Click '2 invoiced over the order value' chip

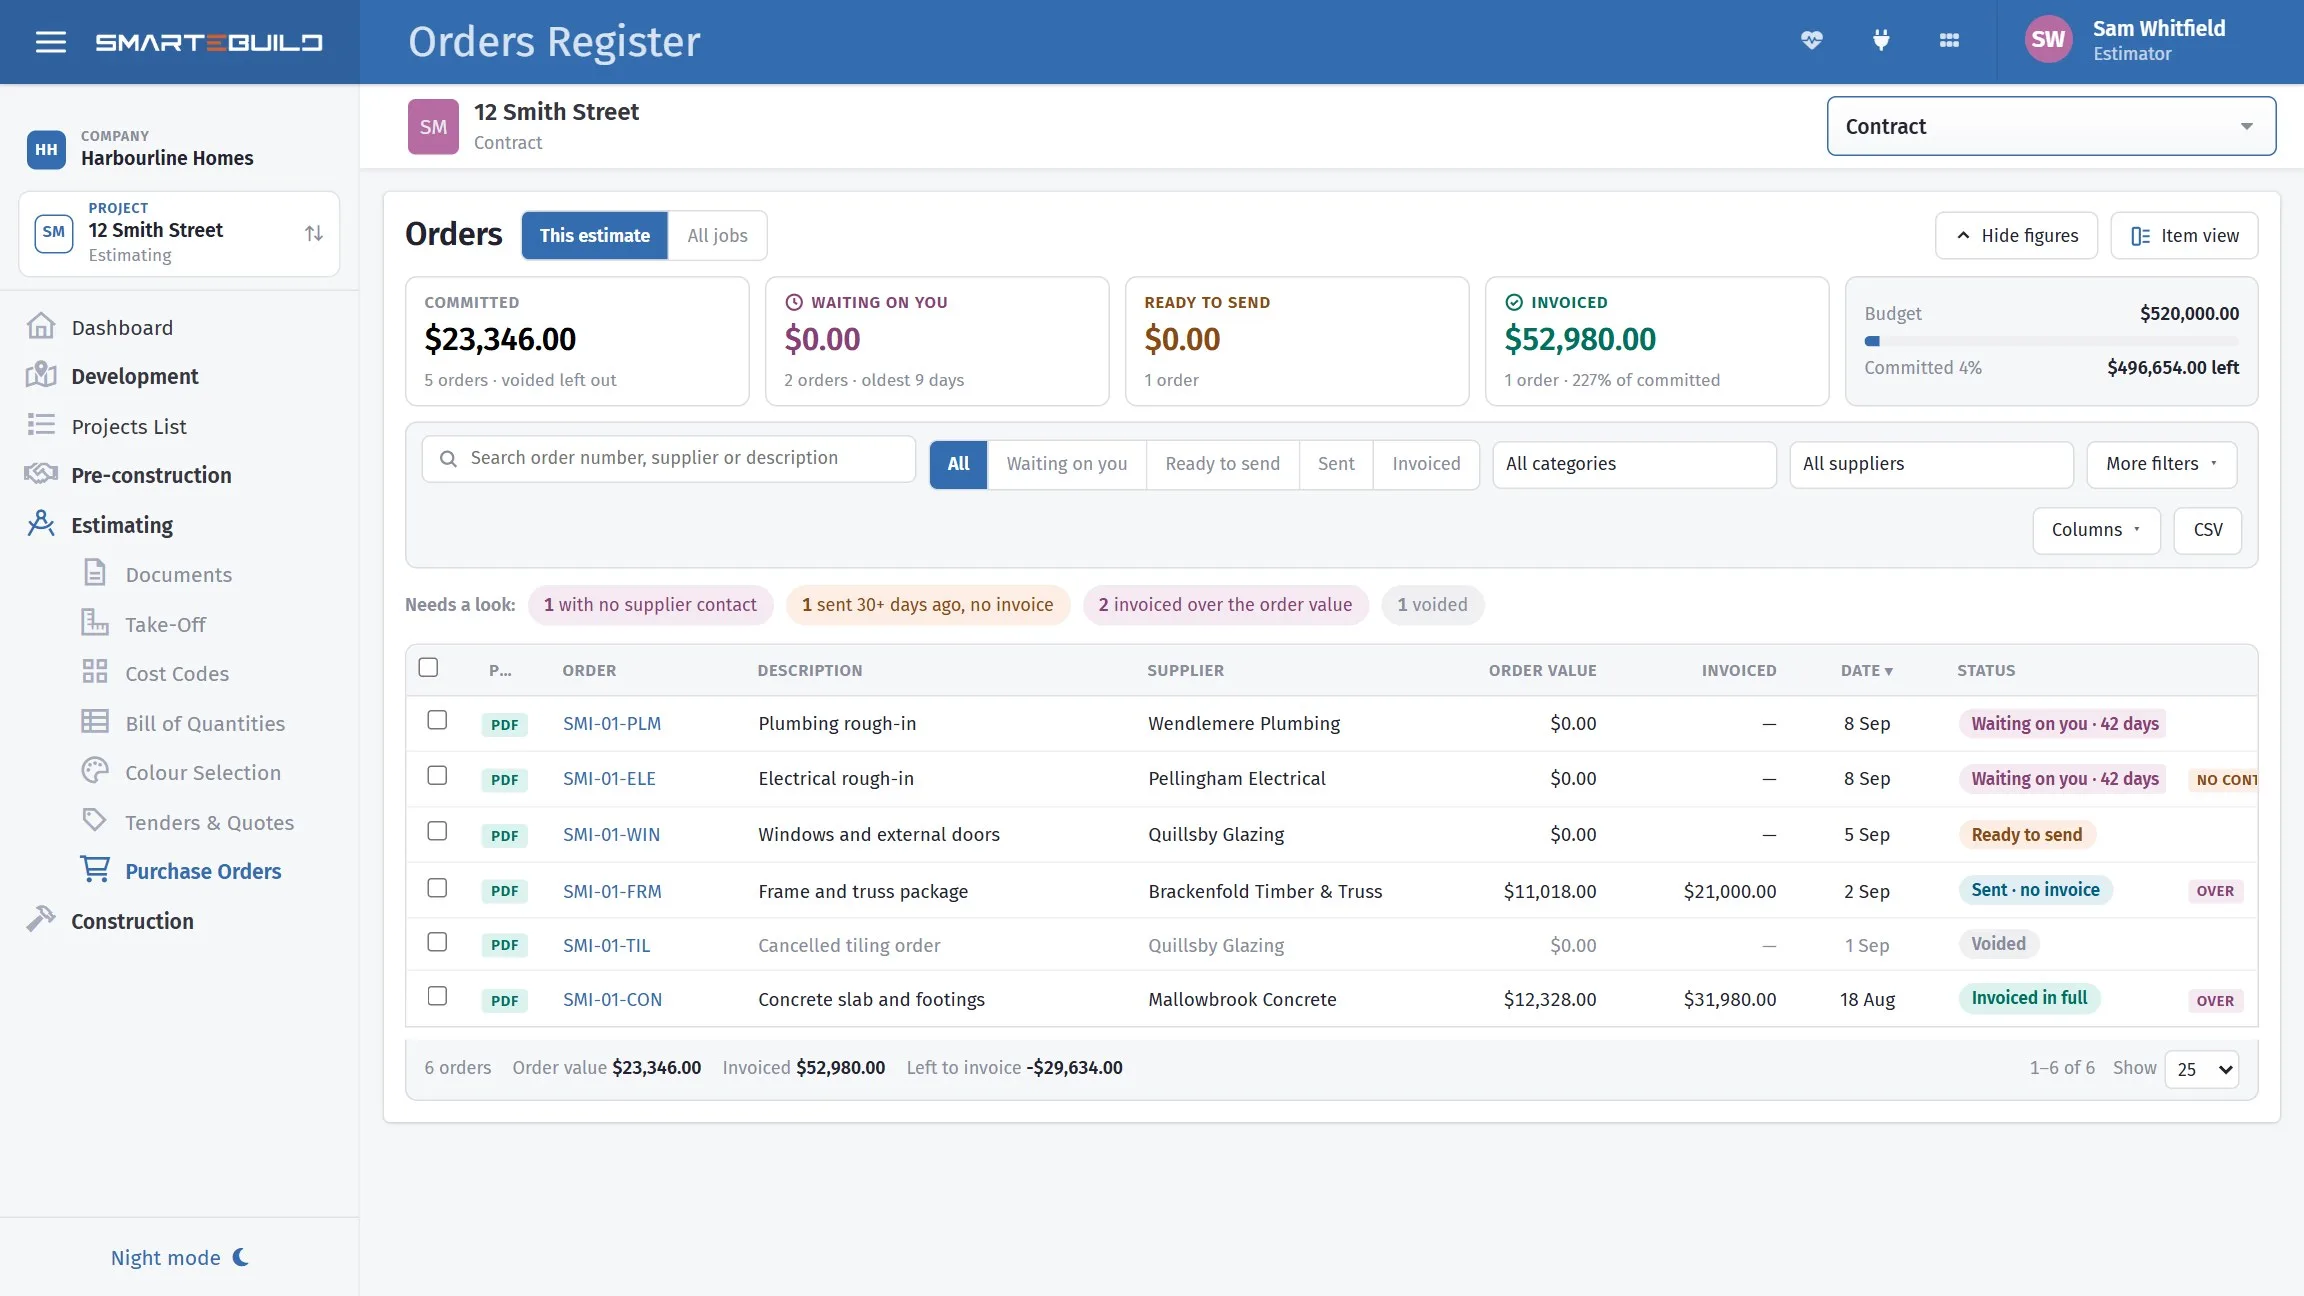click(x=1225, y=605)
